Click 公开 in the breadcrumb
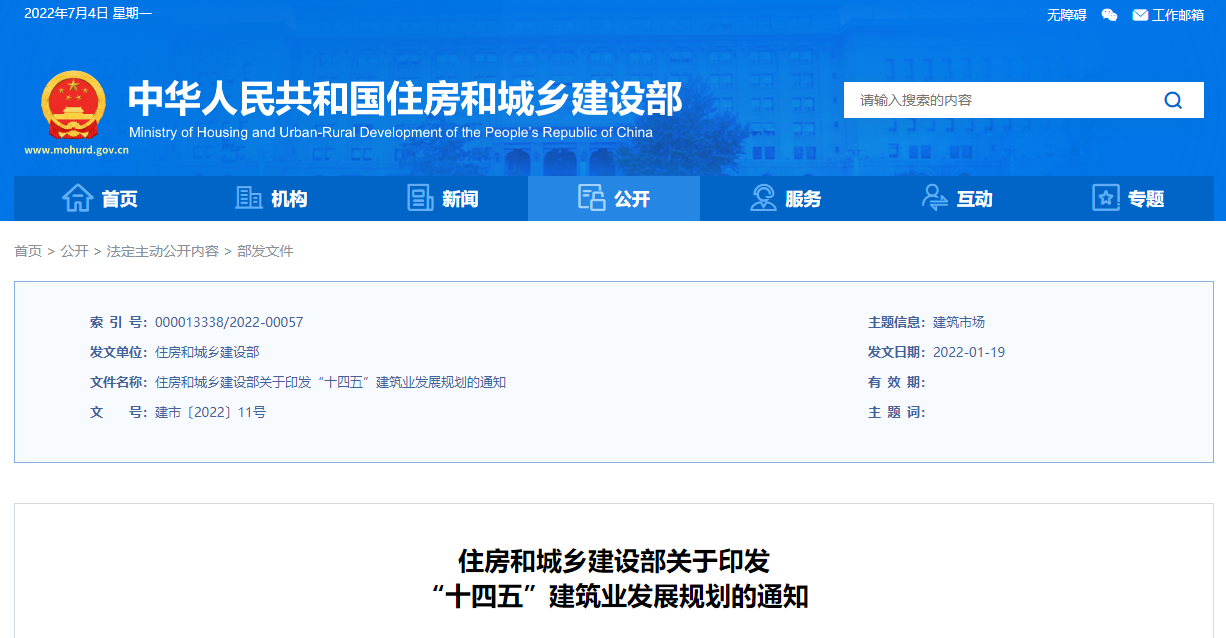This screenshot has width=1226, height=638. [74, 251]
